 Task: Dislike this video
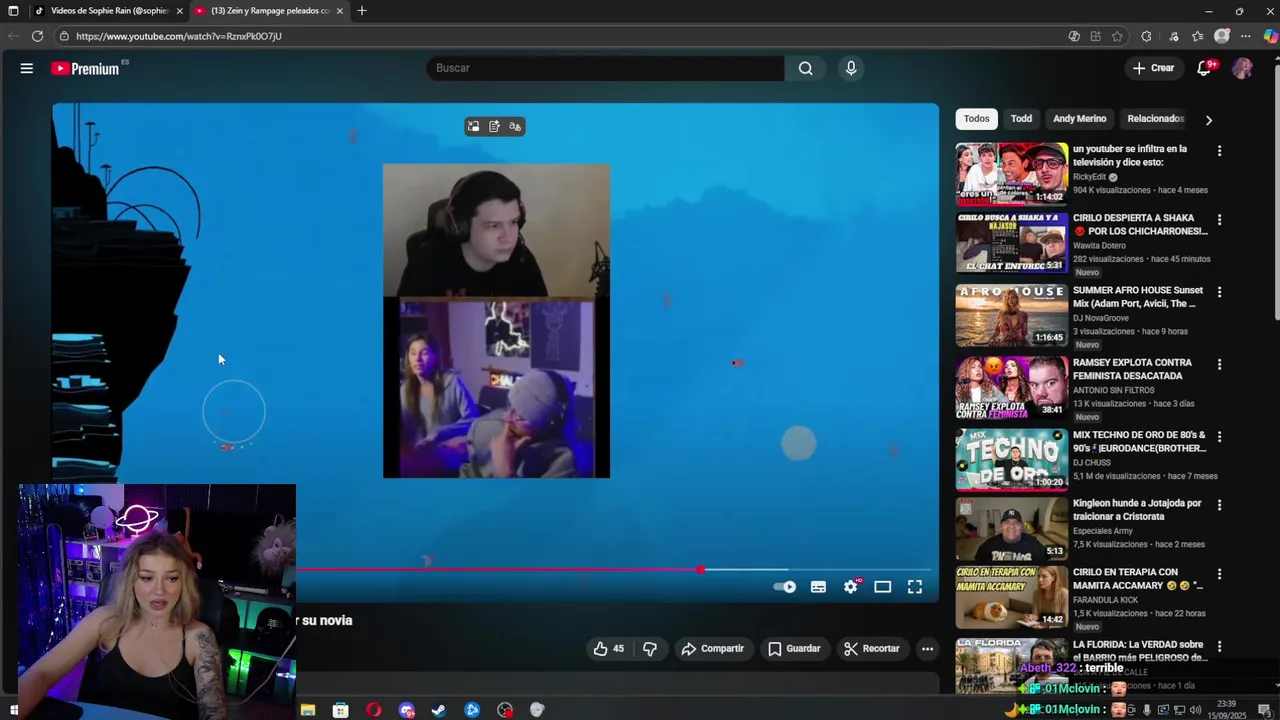(x=650, y=648)
